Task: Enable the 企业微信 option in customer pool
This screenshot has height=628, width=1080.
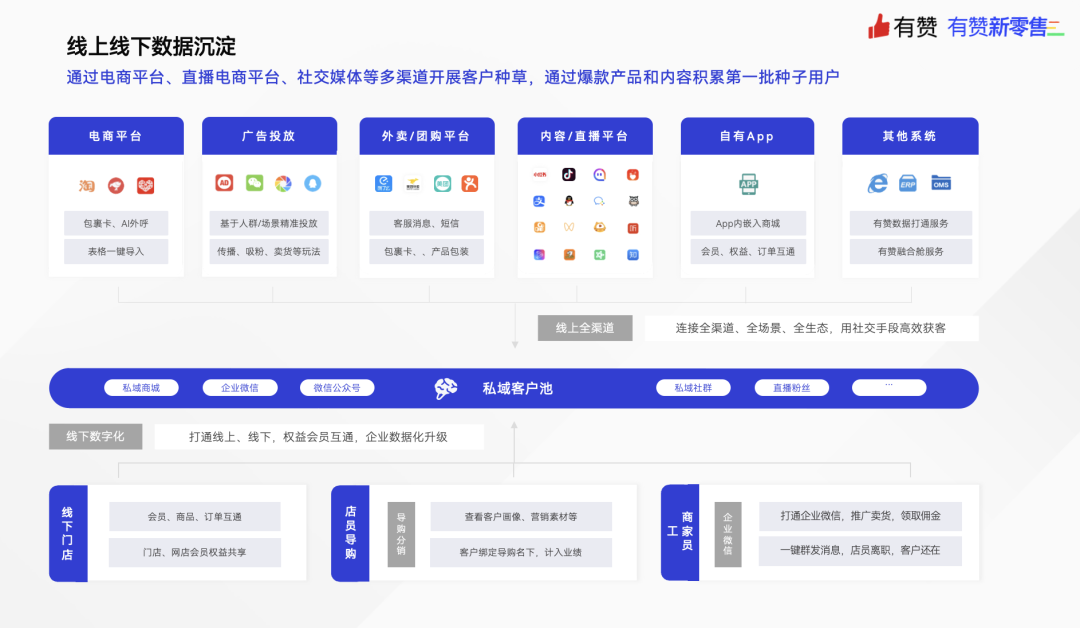Action: coord(240,388)
